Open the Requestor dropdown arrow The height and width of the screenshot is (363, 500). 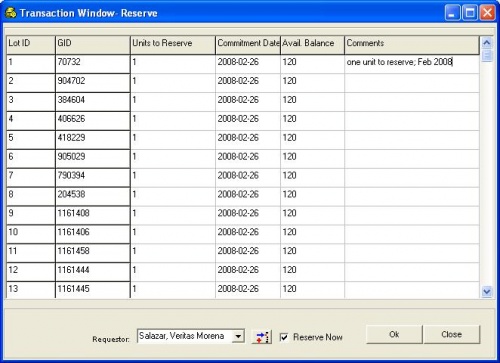click(x=238, y=336)
